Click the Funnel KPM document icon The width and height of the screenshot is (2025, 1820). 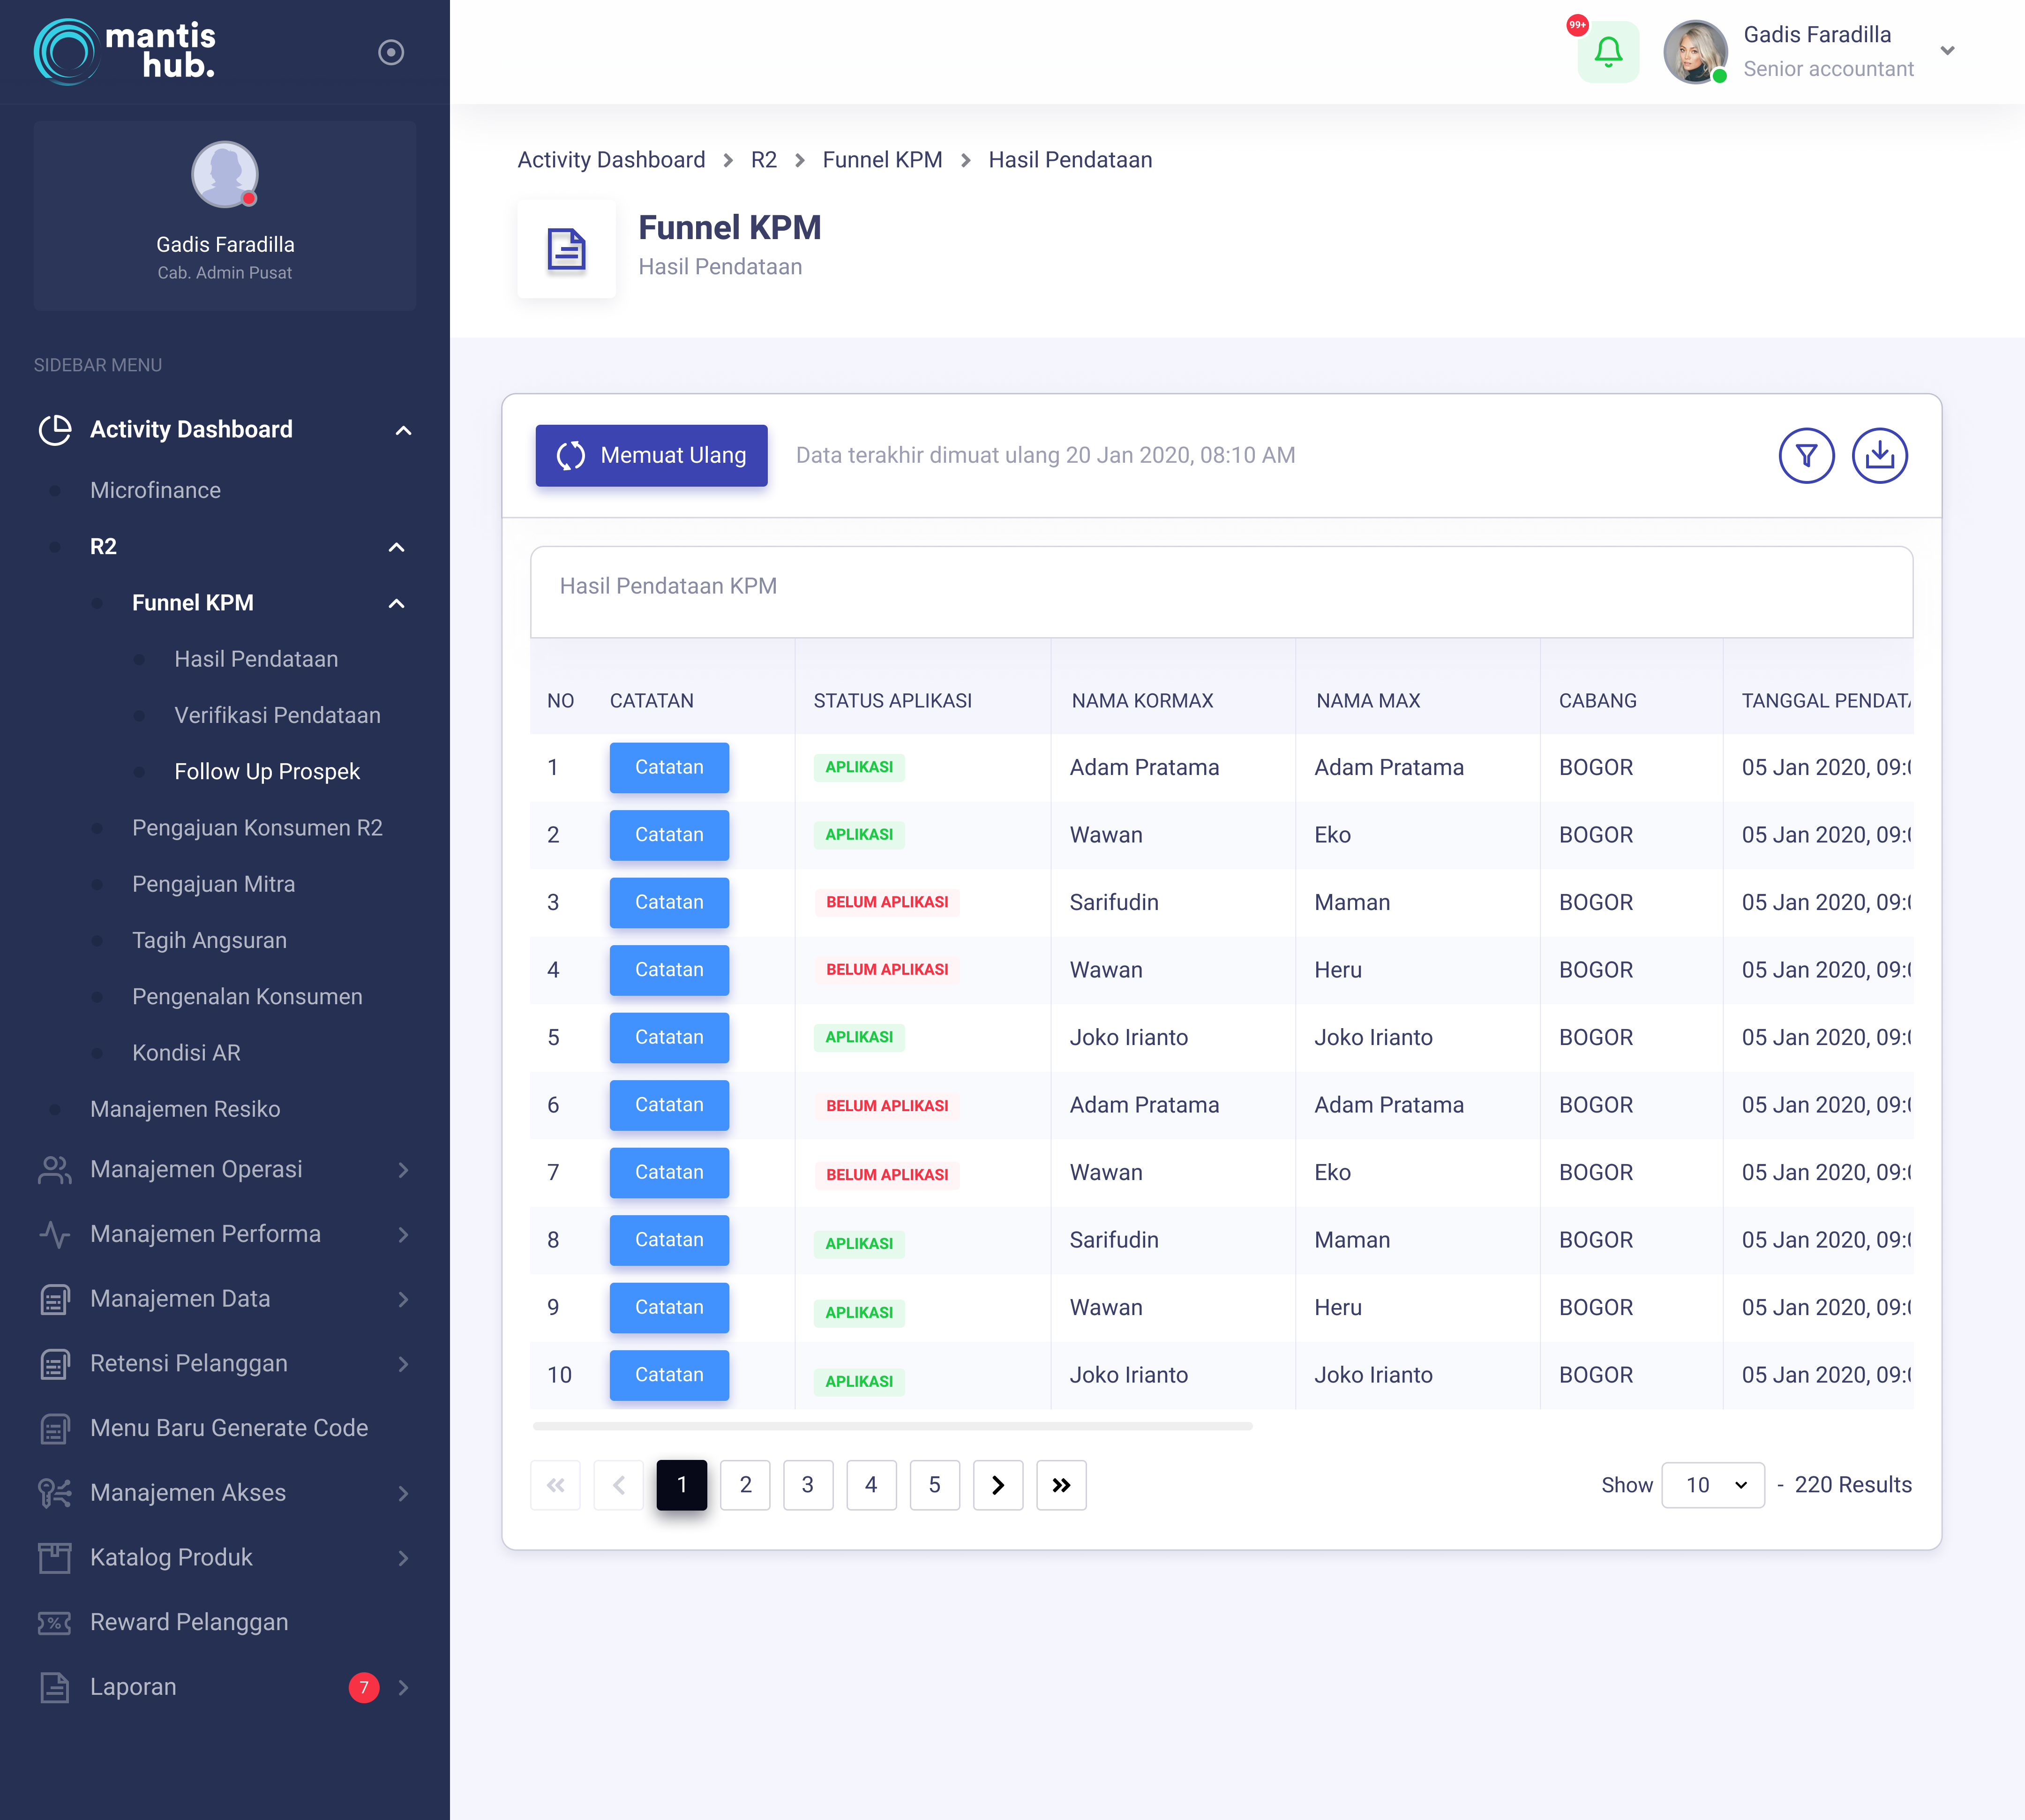click(x=566, y=249)
